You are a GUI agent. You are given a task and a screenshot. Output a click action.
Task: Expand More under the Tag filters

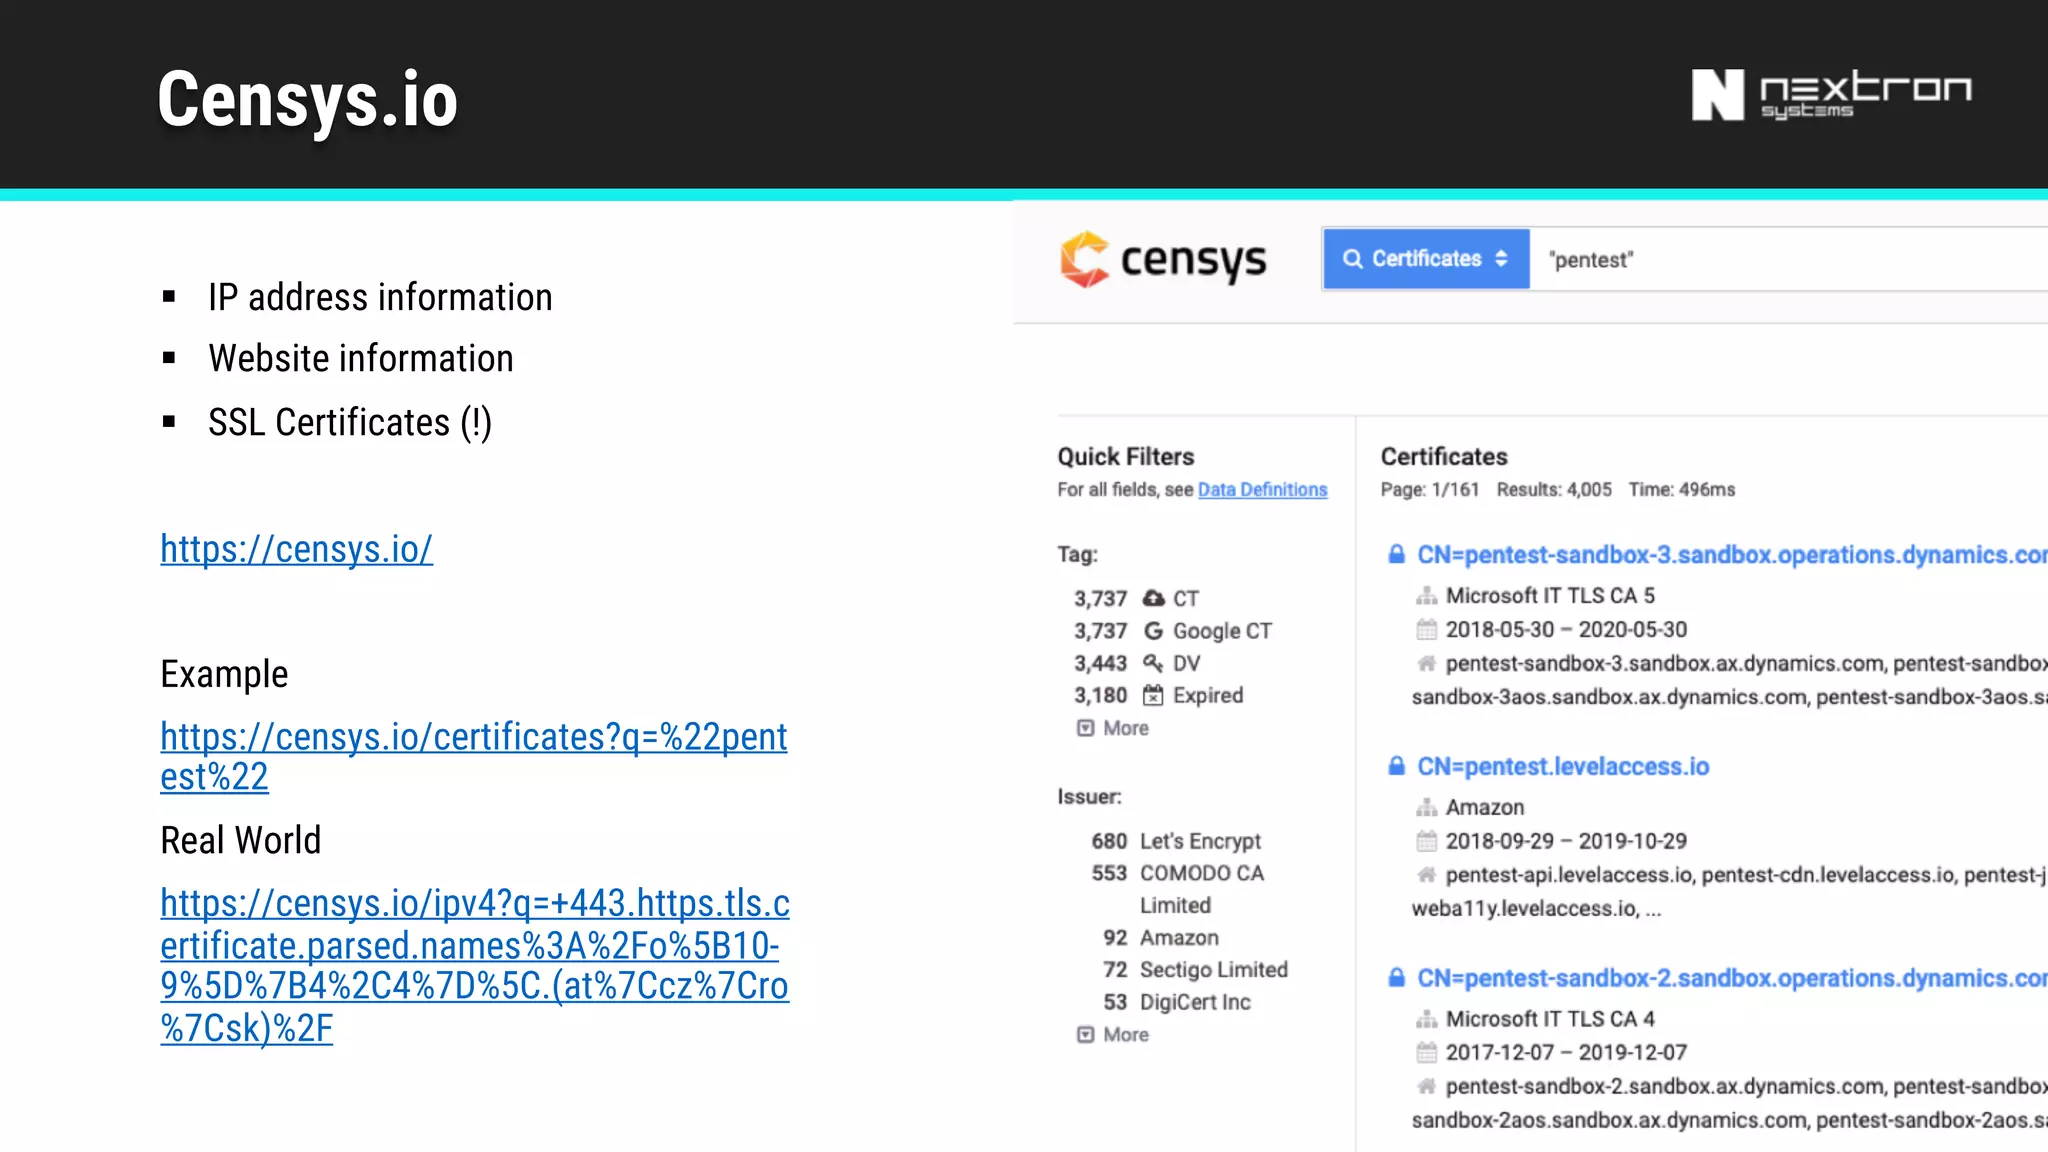click(1113, 728)
